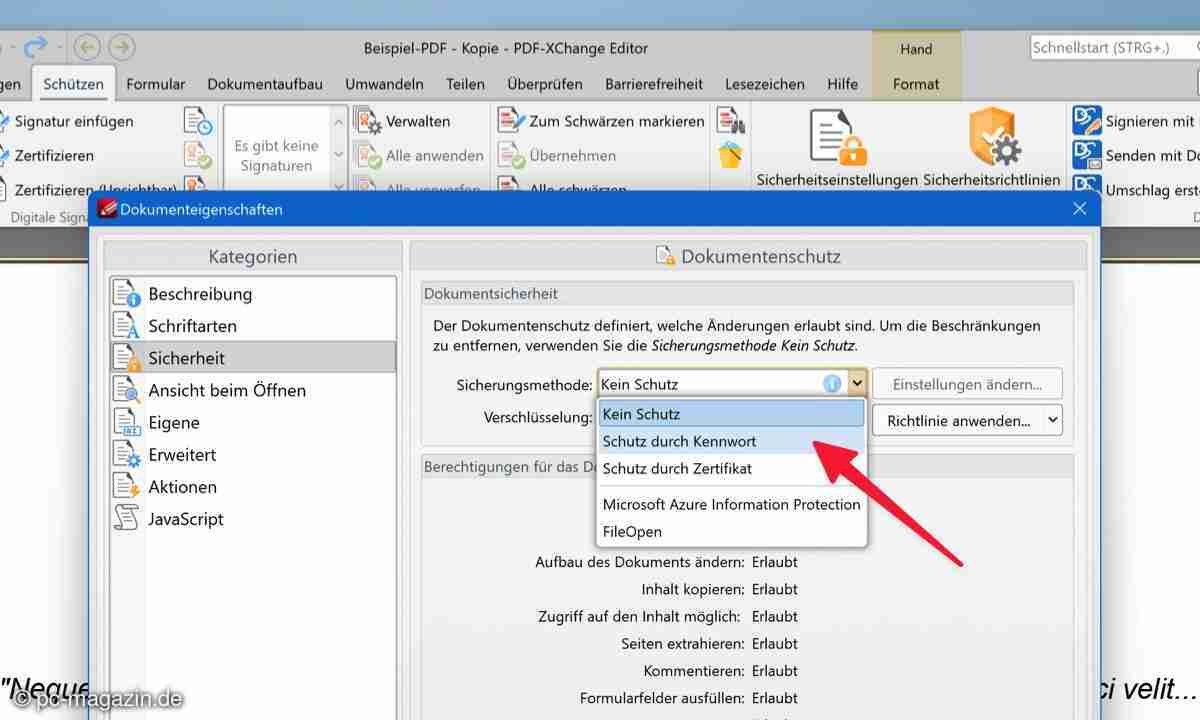The image size is (1200, 720).
Task: Select the Aktionen category
Action: click(x=182, y=487)
